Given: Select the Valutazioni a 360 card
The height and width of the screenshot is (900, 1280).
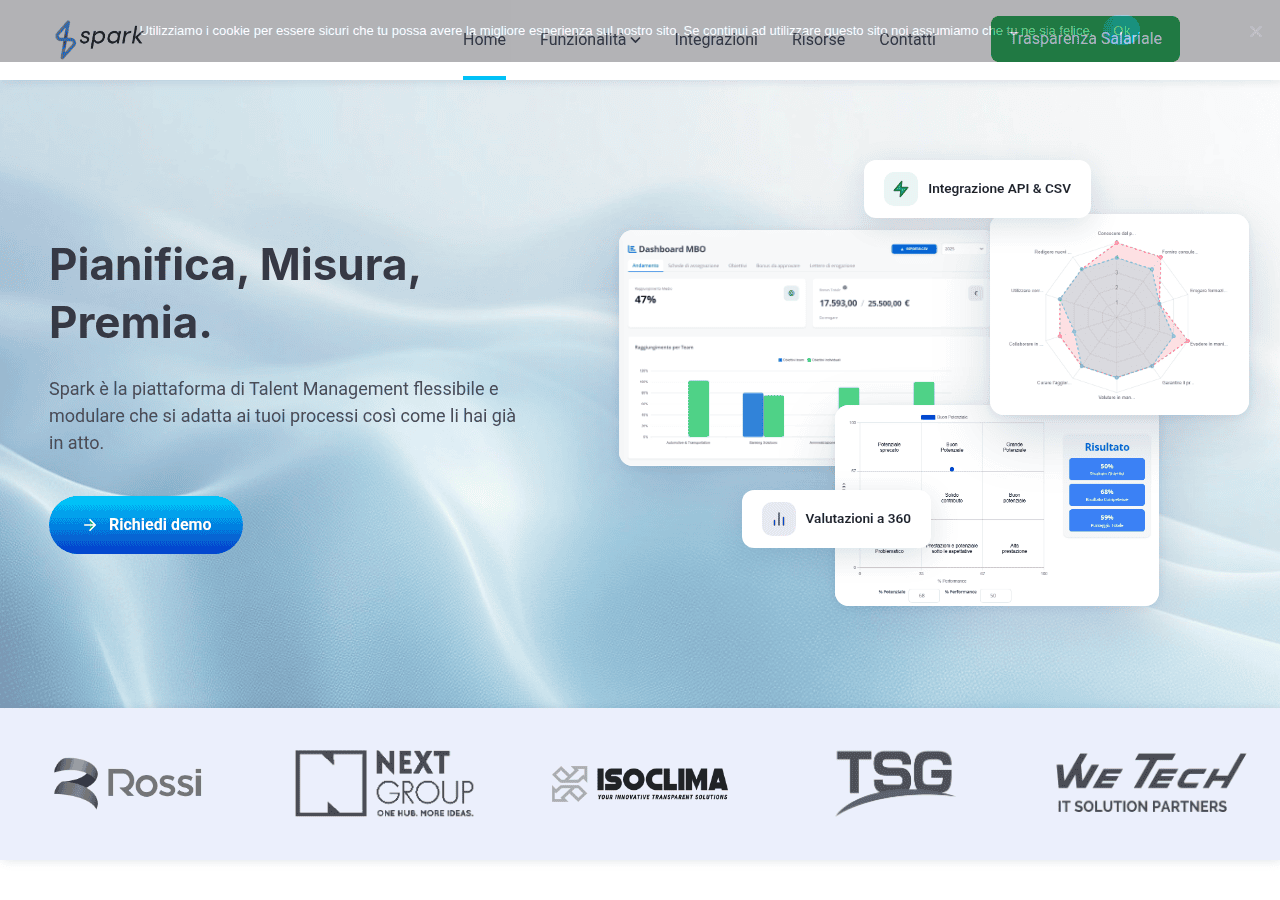Looking at the screenshot, I should click(x=836, y=519).
